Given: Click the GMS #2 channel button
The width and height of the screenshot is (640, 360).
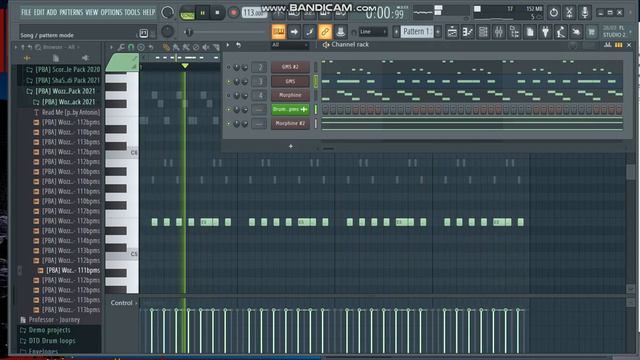Looking at the screenshot, I should (x=290, y=67).
